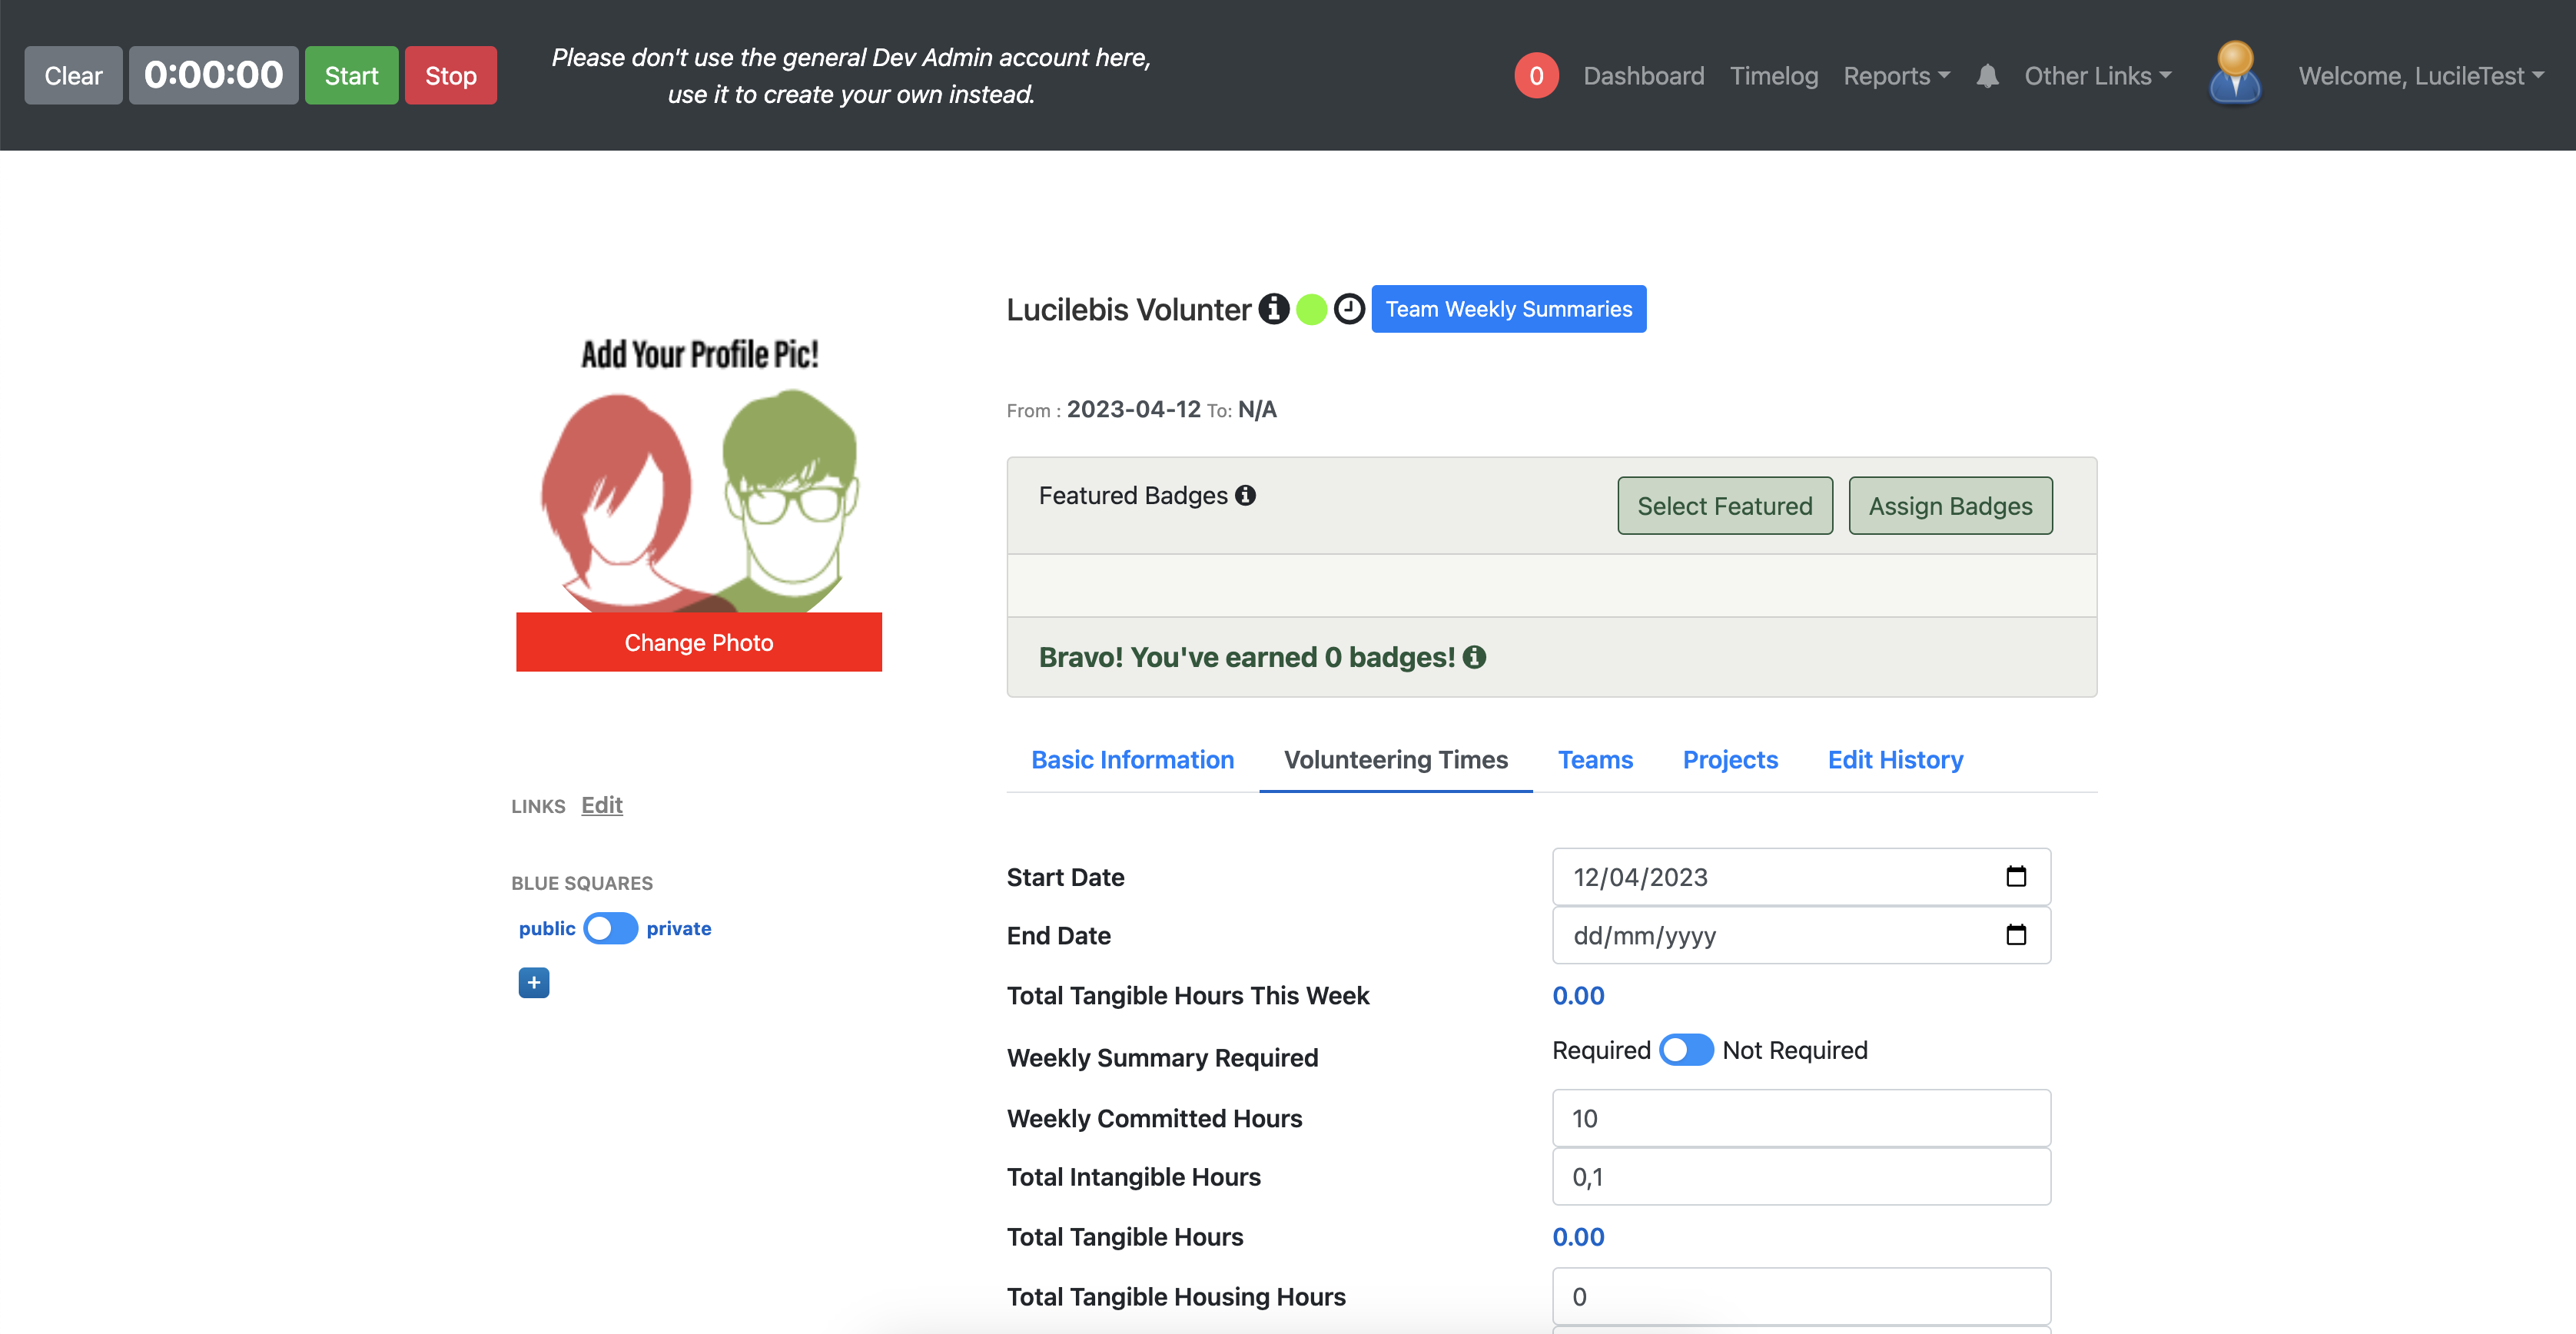Viewport: 2576px width, 1334px height.
Task: Click the info icon beside Lucilebis Volunter
Action: [x=1273, y=309]
